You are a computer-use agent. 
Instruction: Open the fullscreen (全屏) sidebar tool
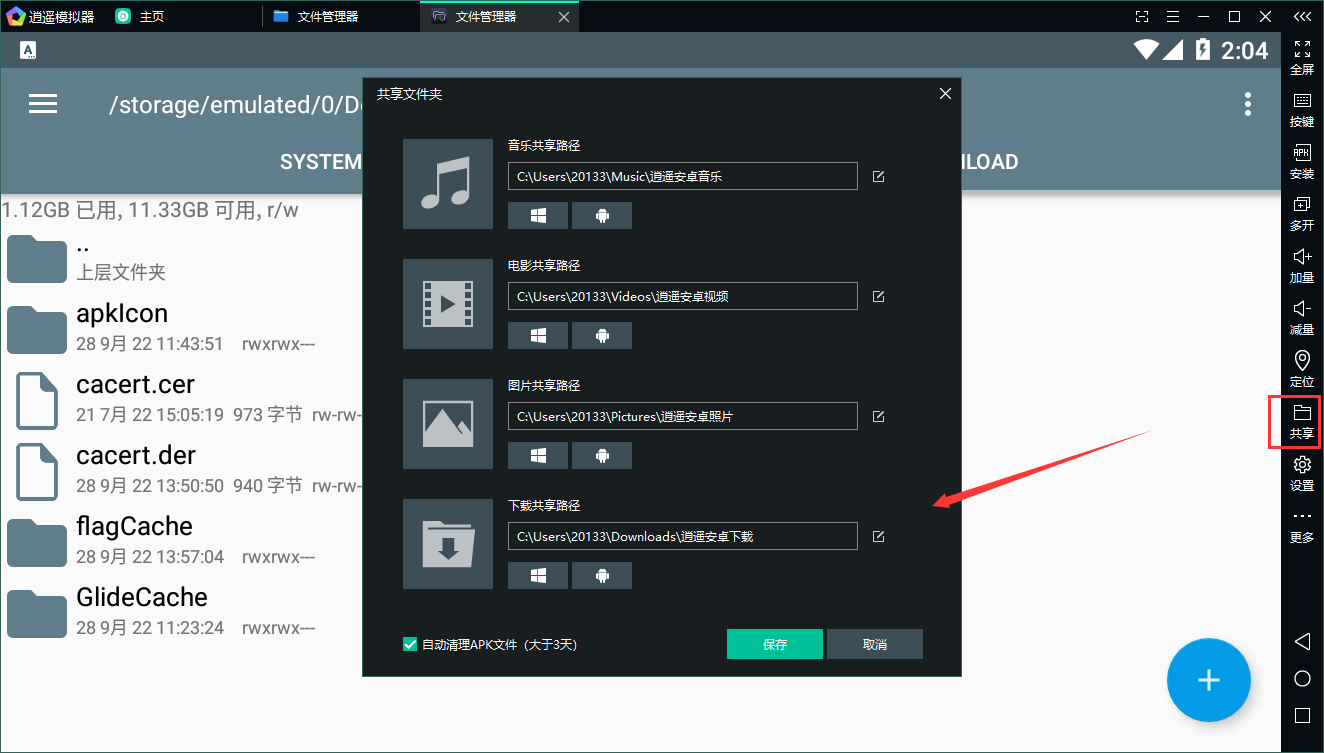coord(1302,57)
